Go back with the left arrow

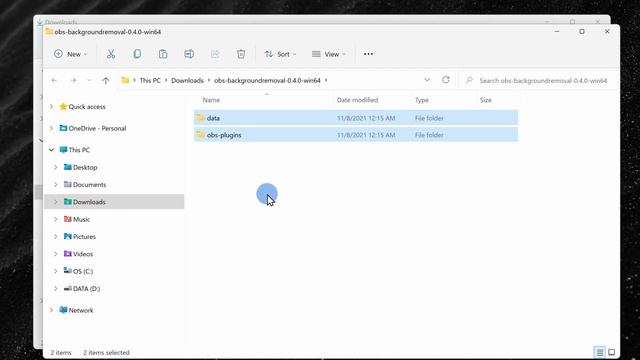click(54, 80)
